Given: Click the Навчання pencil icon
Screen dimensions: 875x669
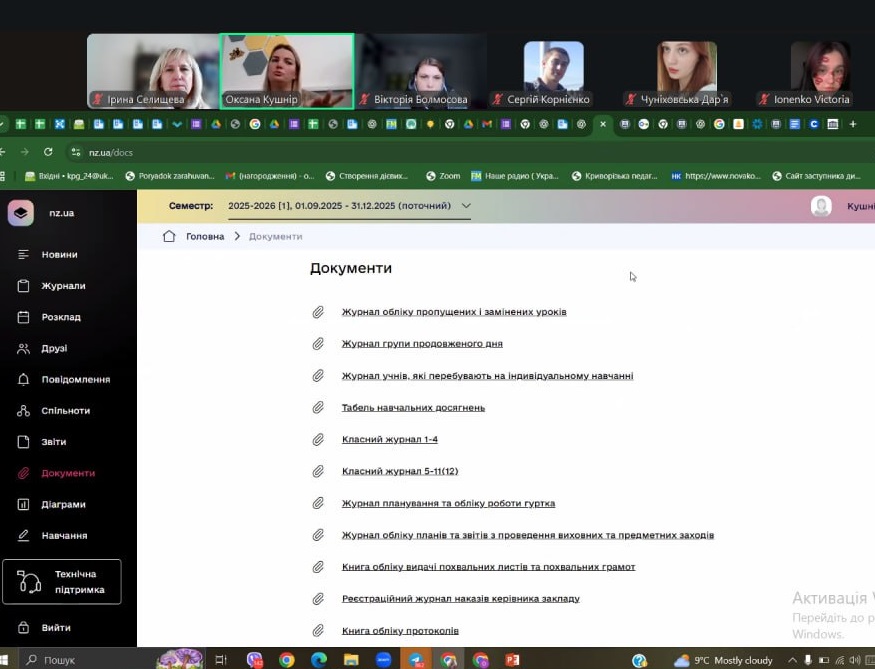Looking at the screenshot, I should (23, 536).
